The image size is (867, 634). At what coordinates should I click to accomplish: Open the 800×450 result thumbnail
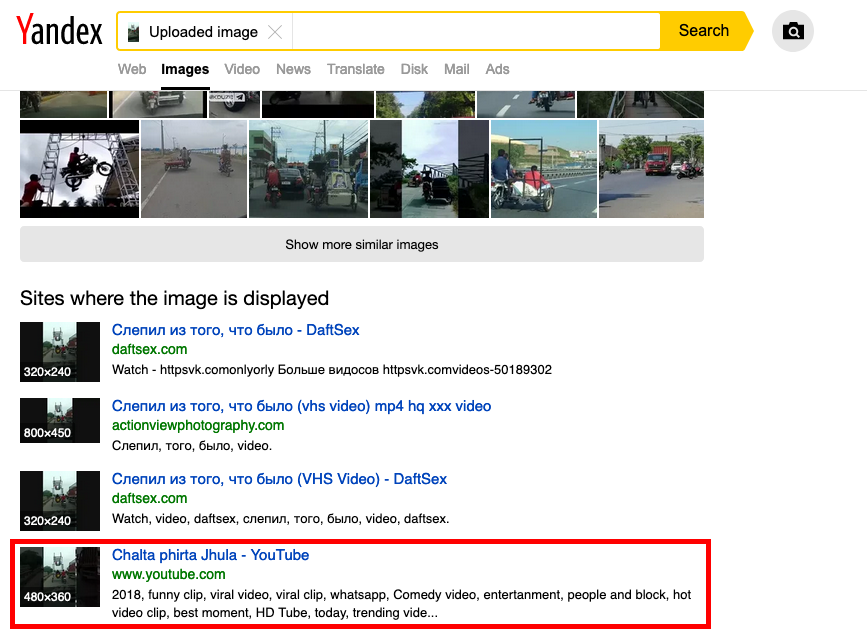coord(60,421)
